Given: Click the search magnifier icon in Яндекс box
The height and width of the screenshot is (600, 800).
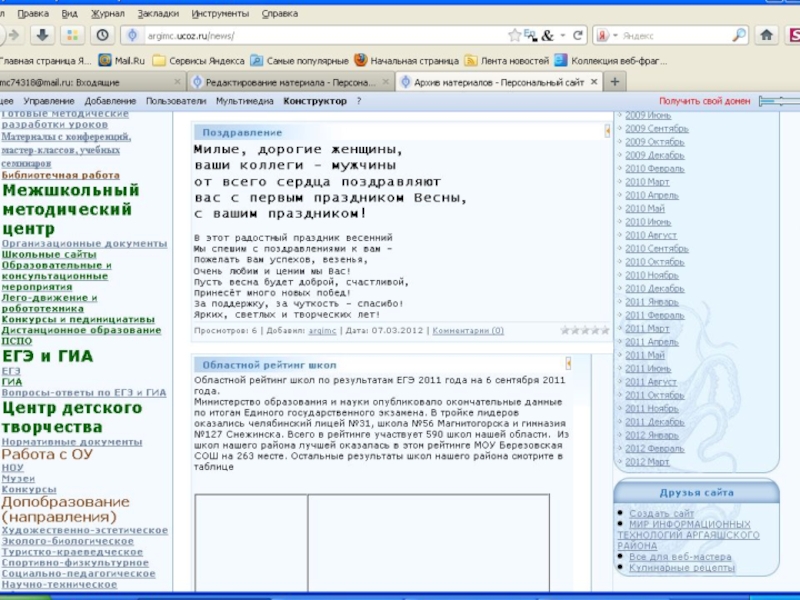Looking at the screenshot, I should point(738,35).
